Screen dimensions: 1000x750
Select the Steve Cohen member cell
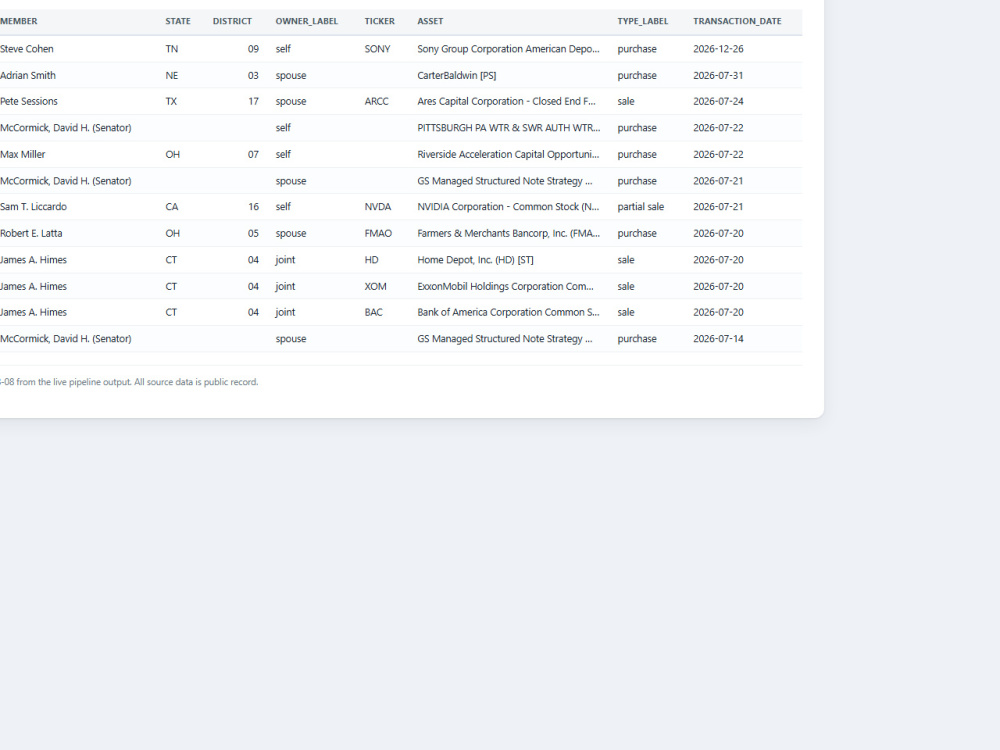(x=27, y=48)
